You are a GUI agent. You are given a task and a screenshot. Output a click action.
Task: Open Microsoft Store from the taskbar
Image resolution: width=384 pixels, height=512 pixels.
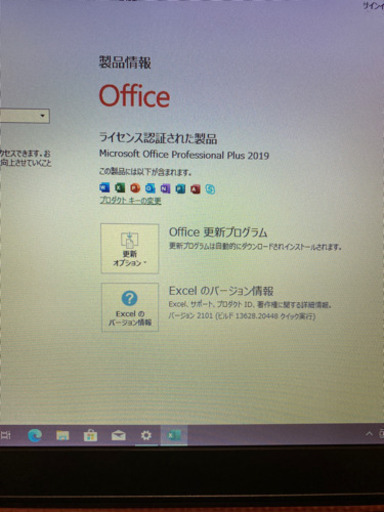[90, 435]
